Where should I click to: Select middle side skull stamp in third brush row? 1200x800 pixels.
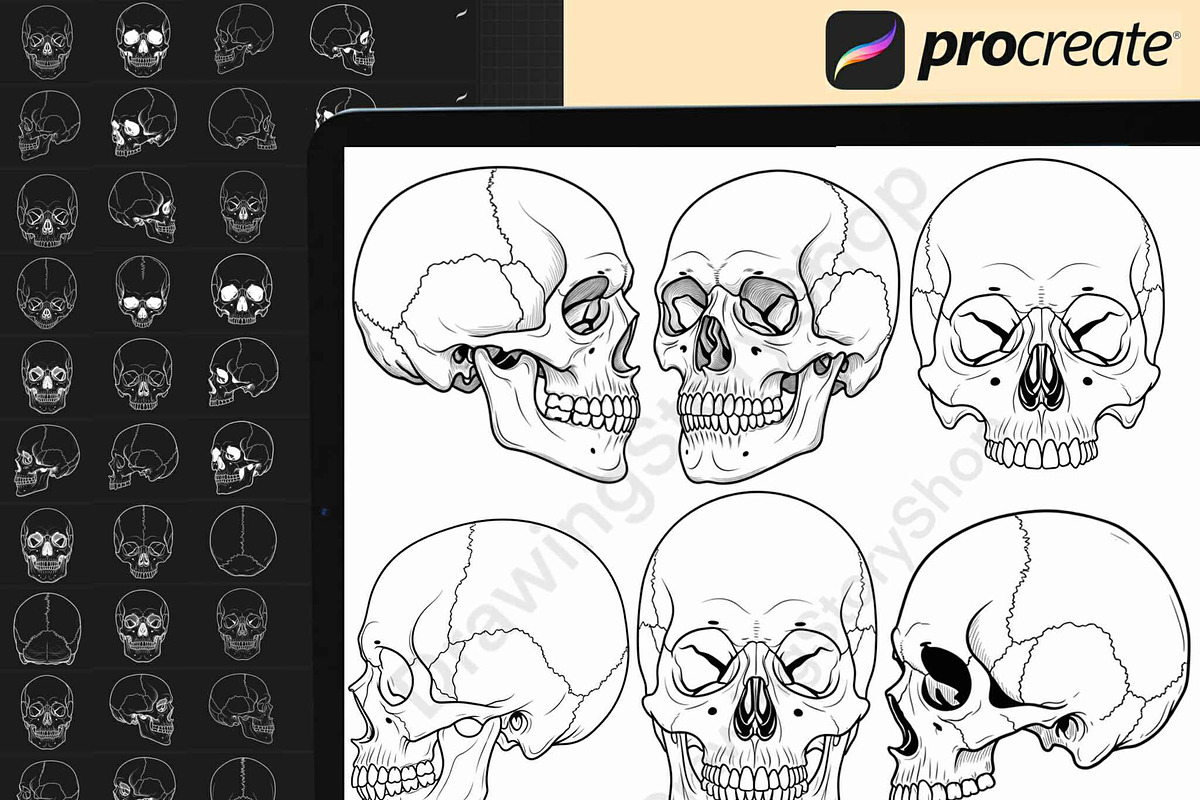point(143,208)
